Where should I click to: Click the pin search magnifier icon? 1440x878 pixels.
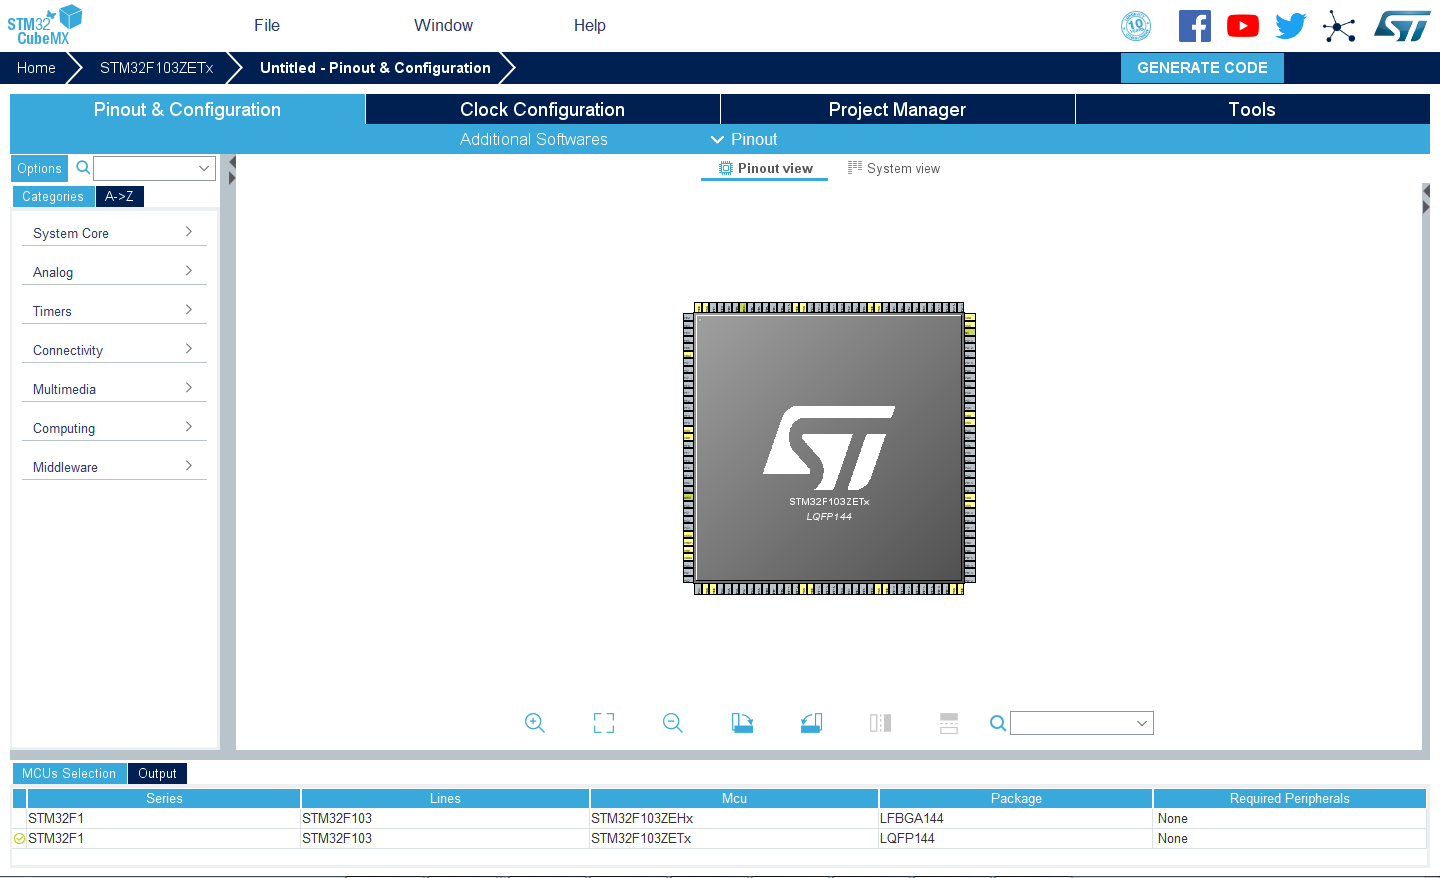point(998,723)
